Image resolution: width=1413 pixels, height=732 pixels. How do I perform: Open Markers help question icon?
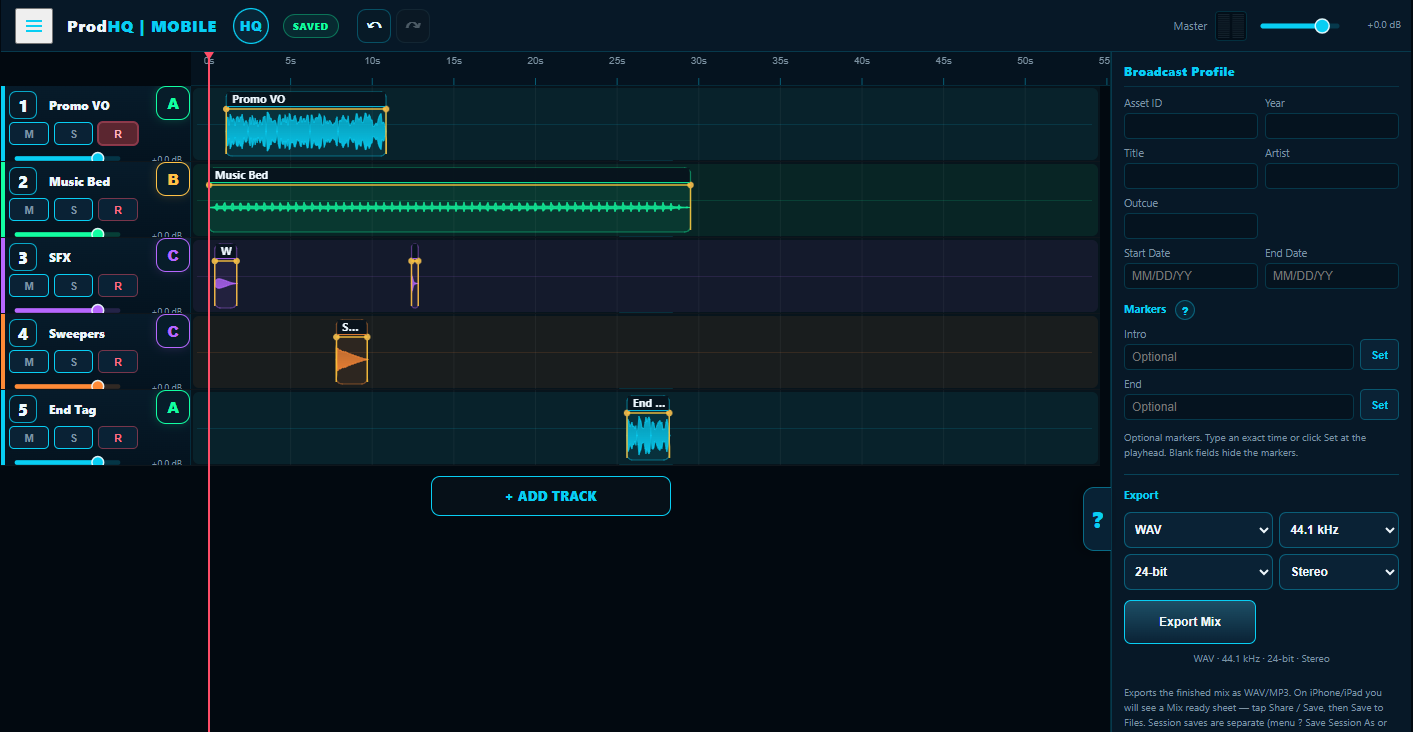[1185, 310]
